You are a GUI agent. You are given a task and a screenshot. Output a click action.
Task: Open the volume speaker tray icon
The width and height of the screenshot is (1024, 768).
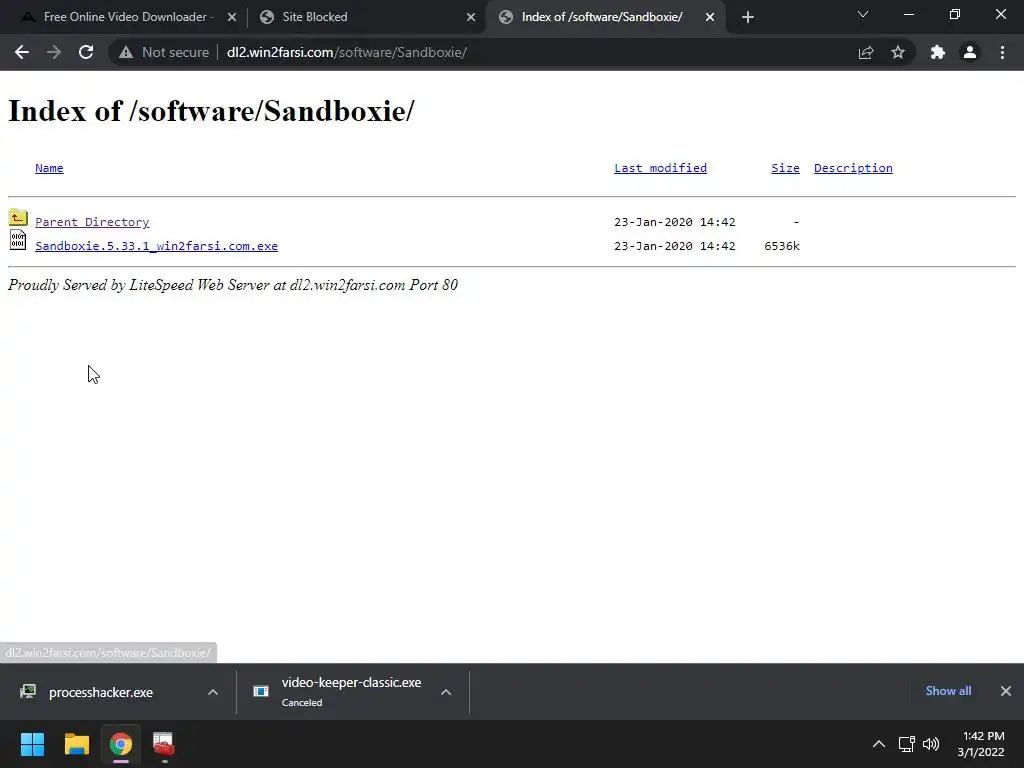pos(931,744)
